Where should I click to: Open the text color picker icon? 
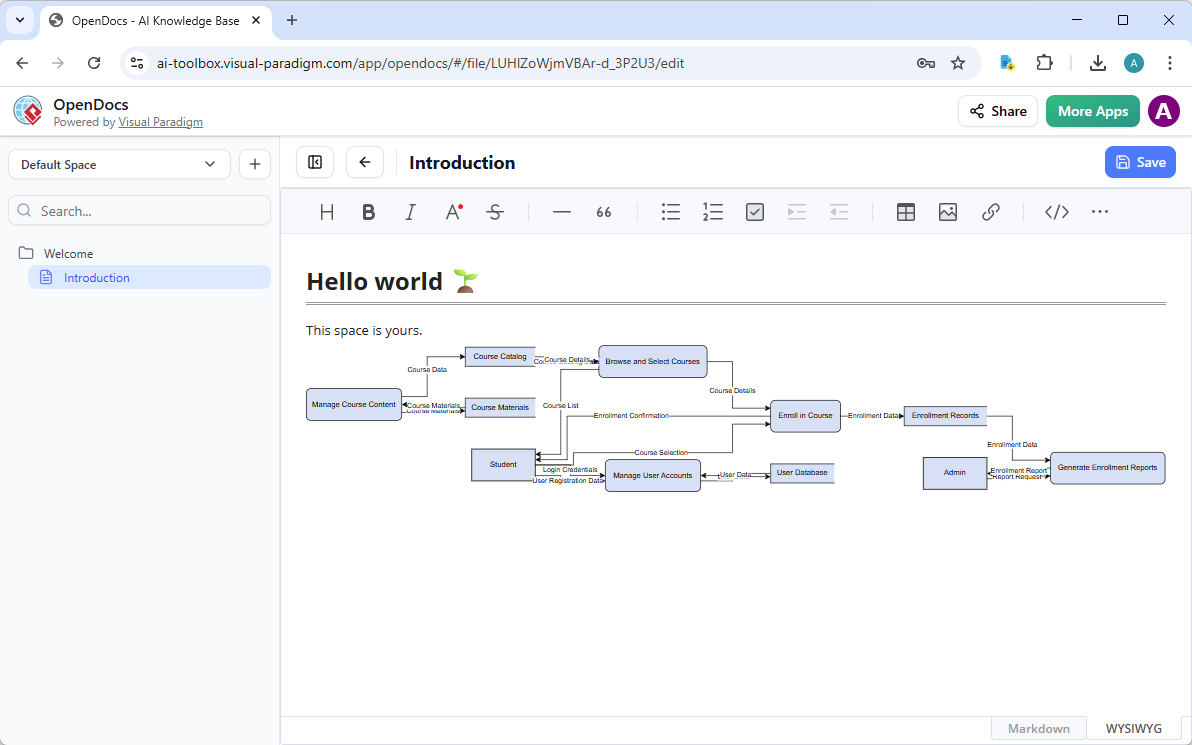pyautogui.click(x=452, y=211)
